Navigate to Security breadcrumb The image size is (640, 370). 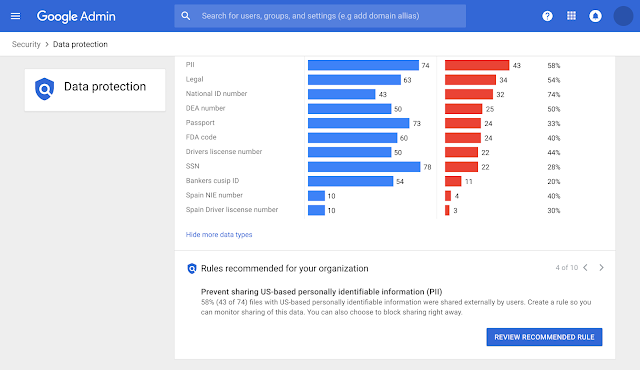click(26, 44)
